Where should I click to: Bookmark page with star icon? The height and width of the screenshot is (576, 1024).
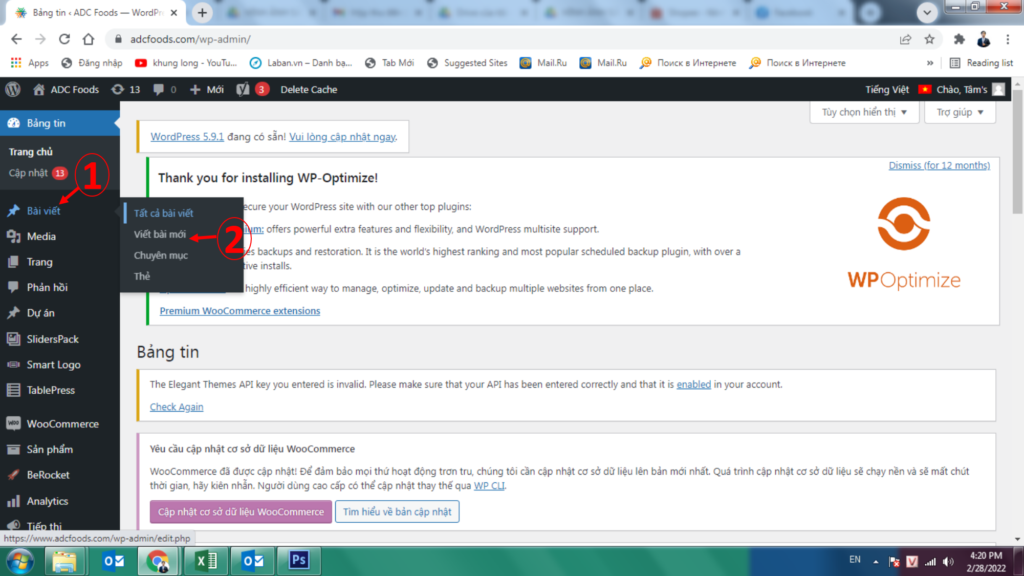point(929,39)
